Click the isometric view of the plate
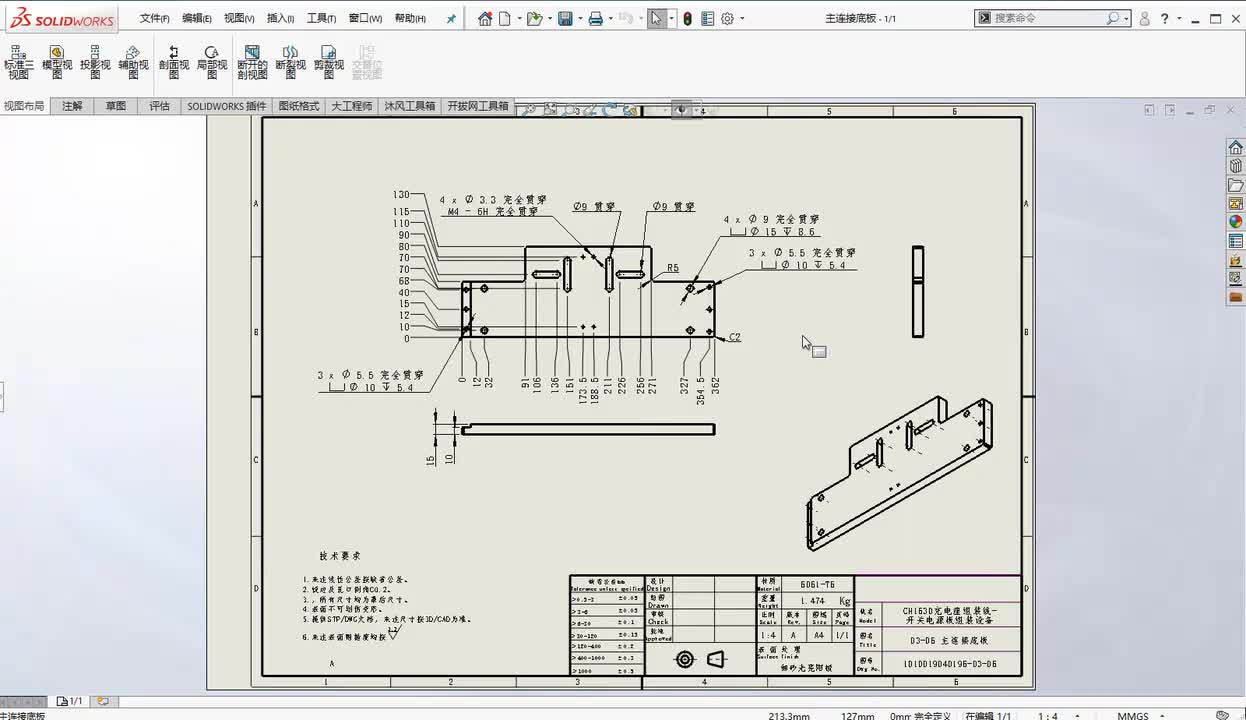 [x=899, y=473]
